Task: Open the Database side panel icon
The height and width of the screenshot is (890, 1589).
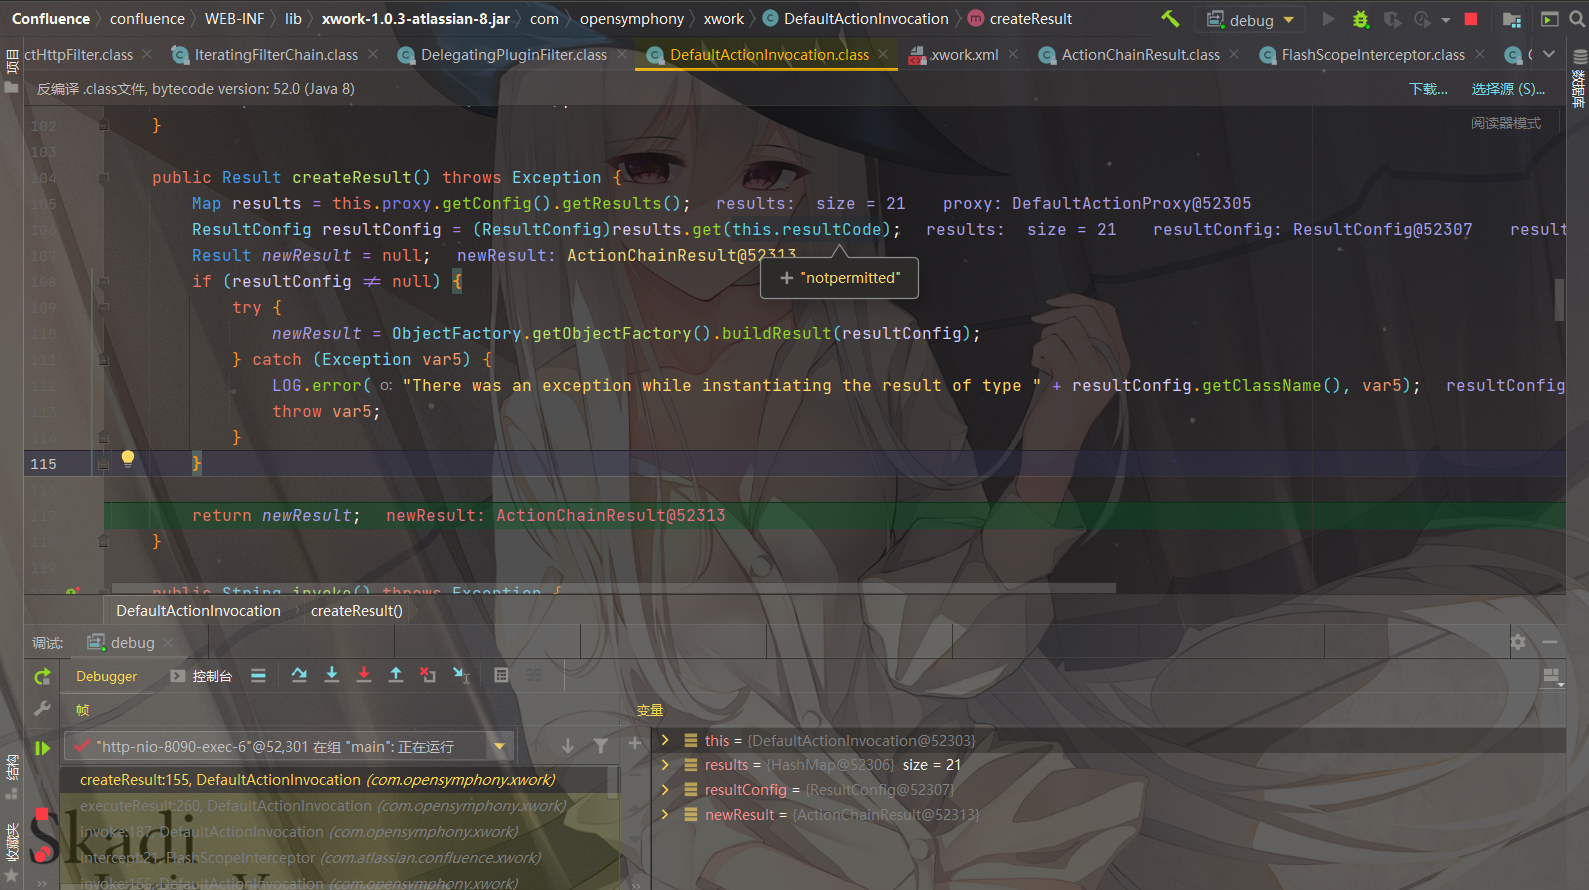Action: 1579,56
